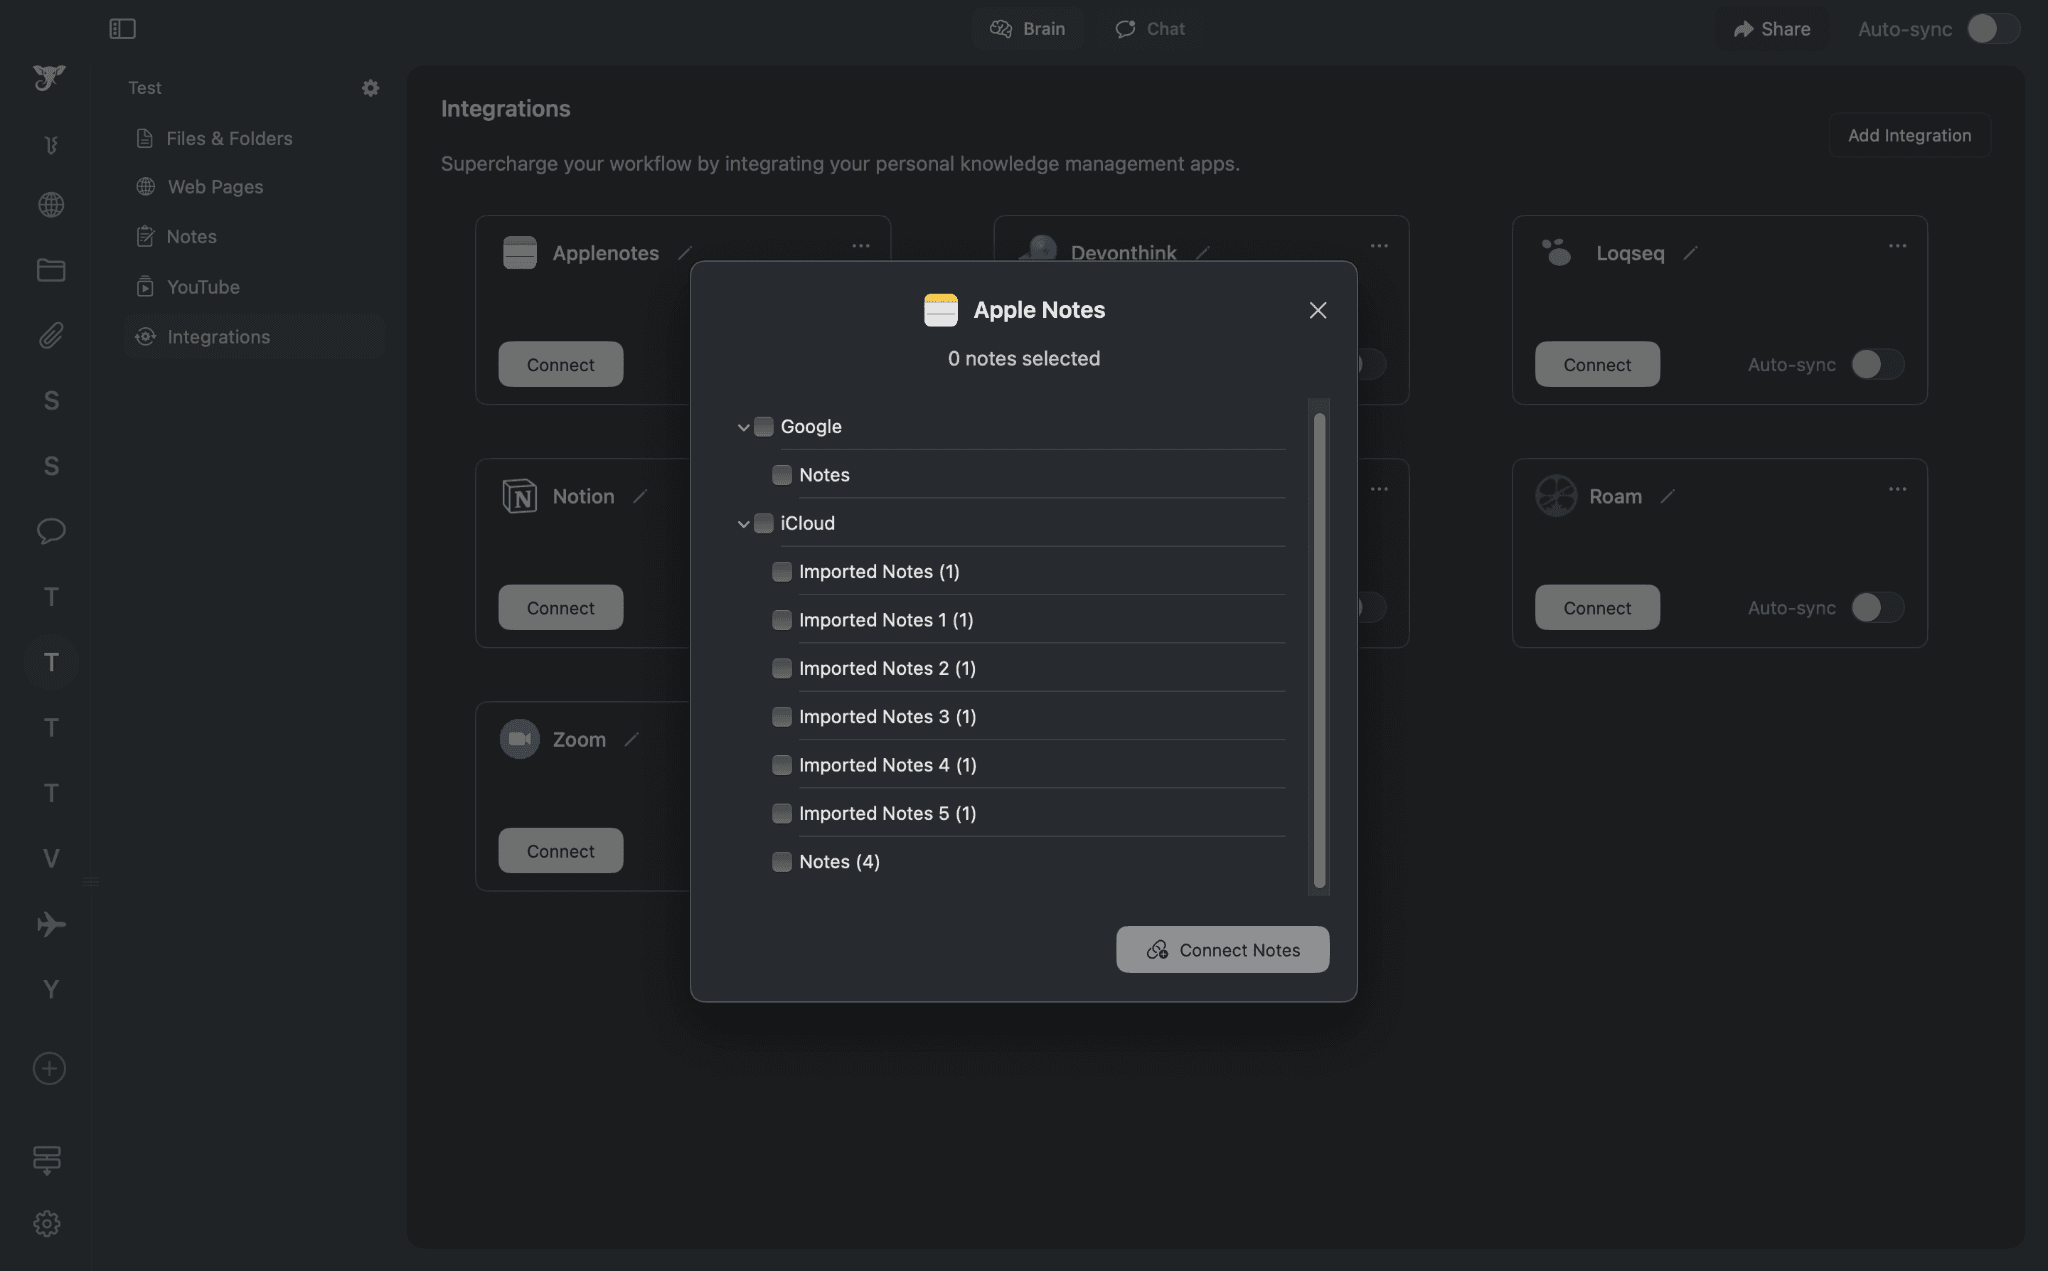The image size is (2048, 1271).
Task: Click the airplane icon in left rail
Action: click(x=51, y=924)
